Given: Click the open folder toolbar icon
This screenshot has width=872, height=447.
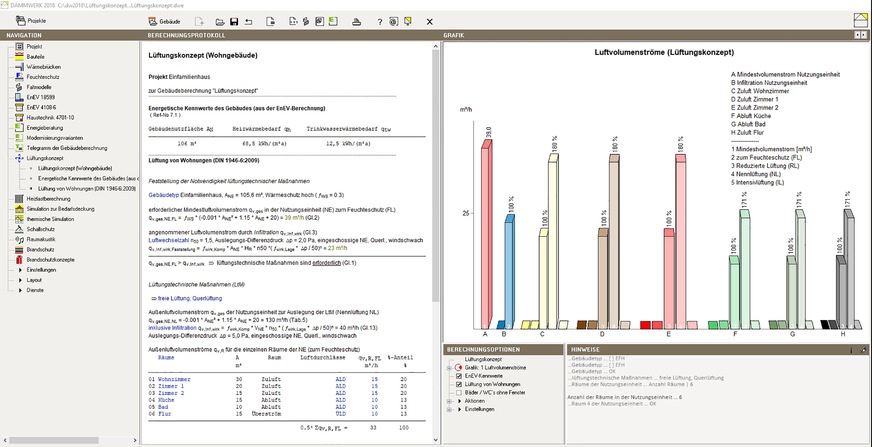Looking at the screenshot, I should click(x=220, y=22).
